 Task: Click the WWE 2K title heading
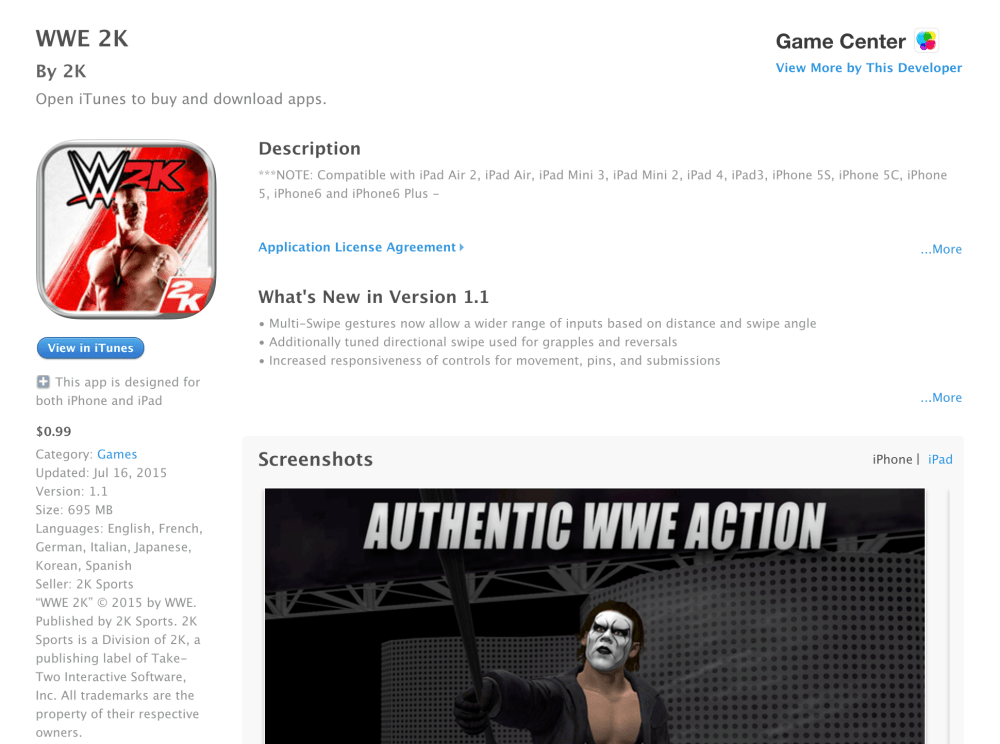tap(82, 39)
